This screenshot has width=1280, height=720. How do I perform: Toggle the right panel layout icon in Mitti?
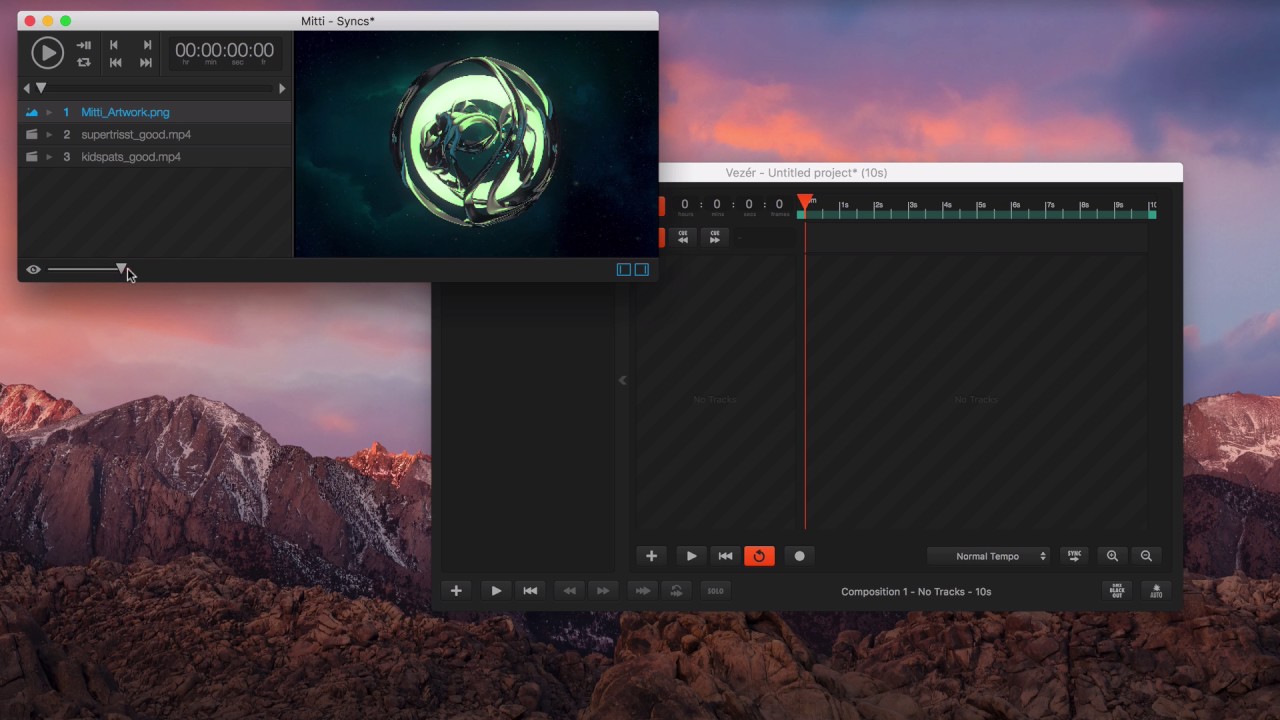pos(642,270)
